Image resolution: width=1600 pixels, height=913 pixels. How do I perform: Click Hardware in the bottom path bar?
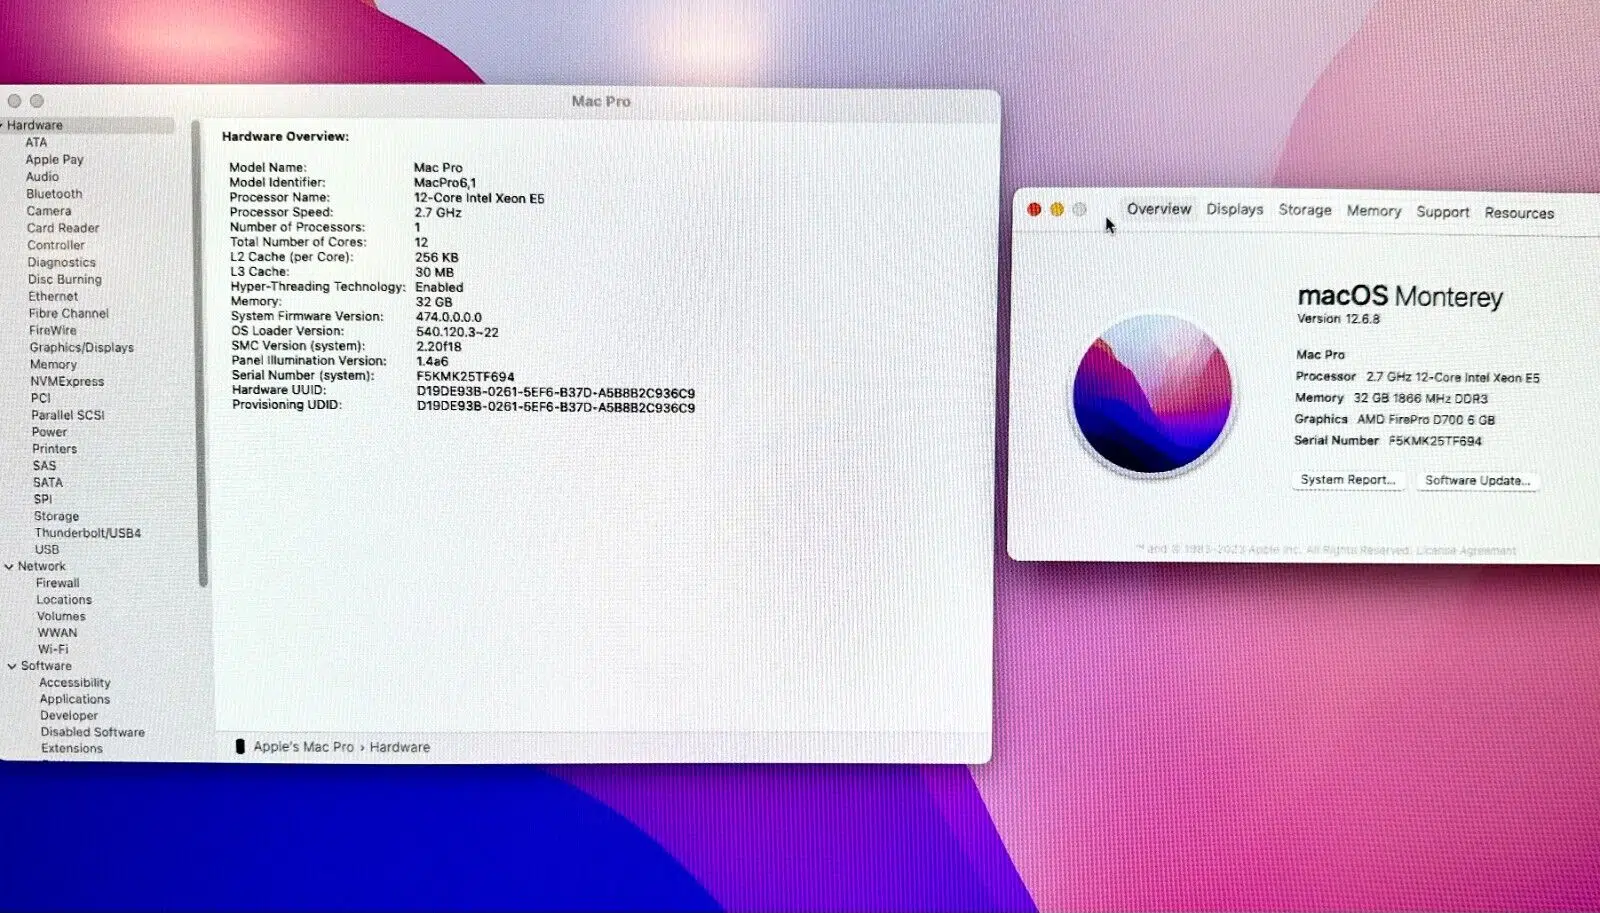tap(400, 747)
